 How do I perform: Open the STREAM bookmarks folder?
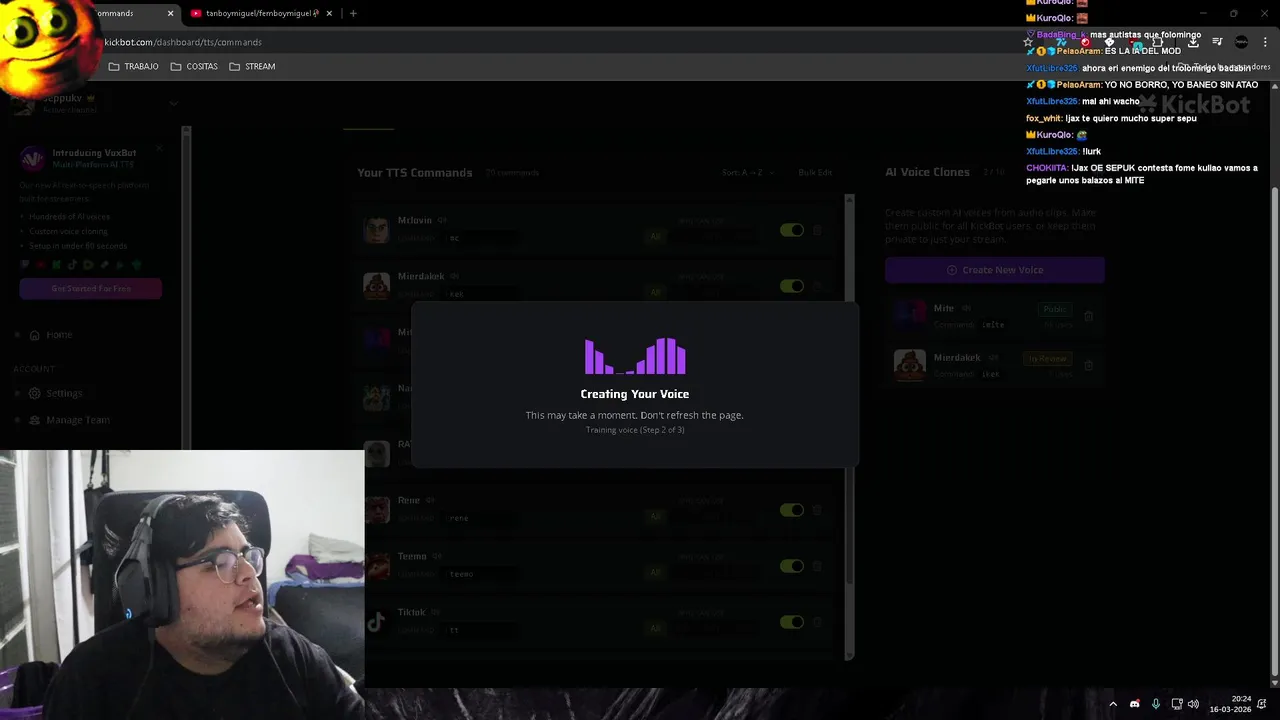(x=252, y=66)
